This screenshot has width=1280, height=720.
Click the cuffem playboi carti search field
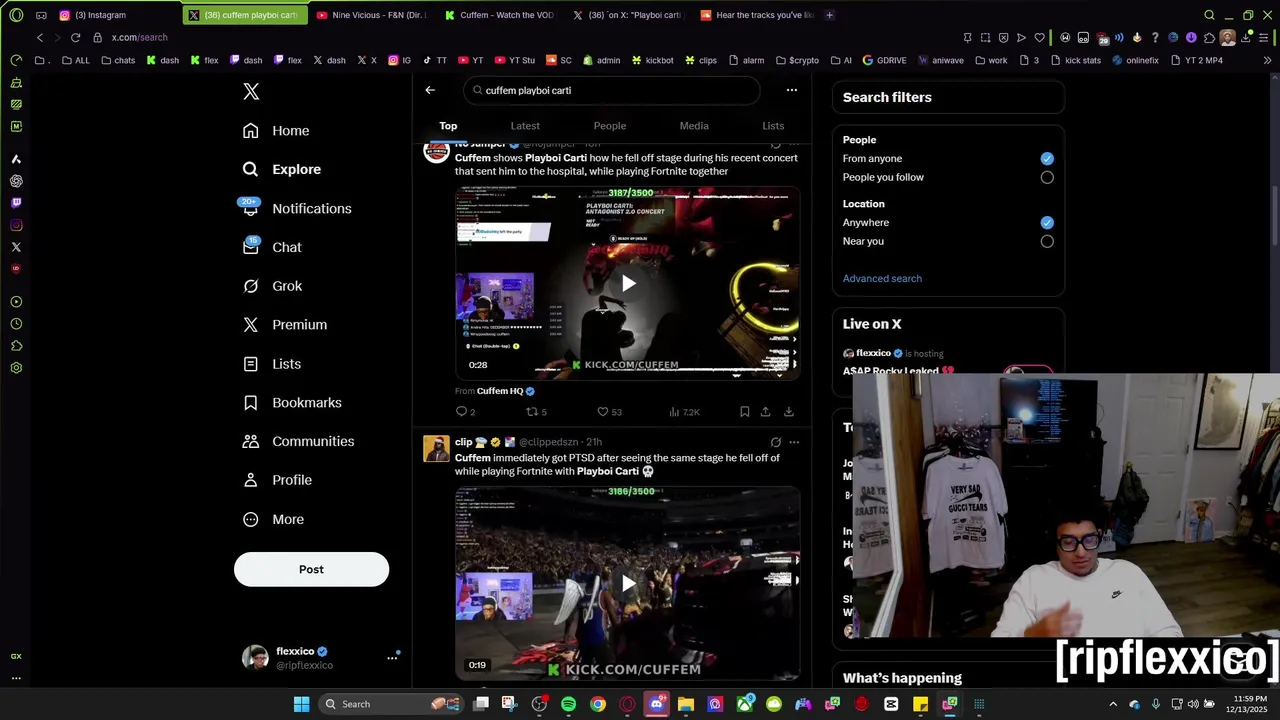click(611, 90)
